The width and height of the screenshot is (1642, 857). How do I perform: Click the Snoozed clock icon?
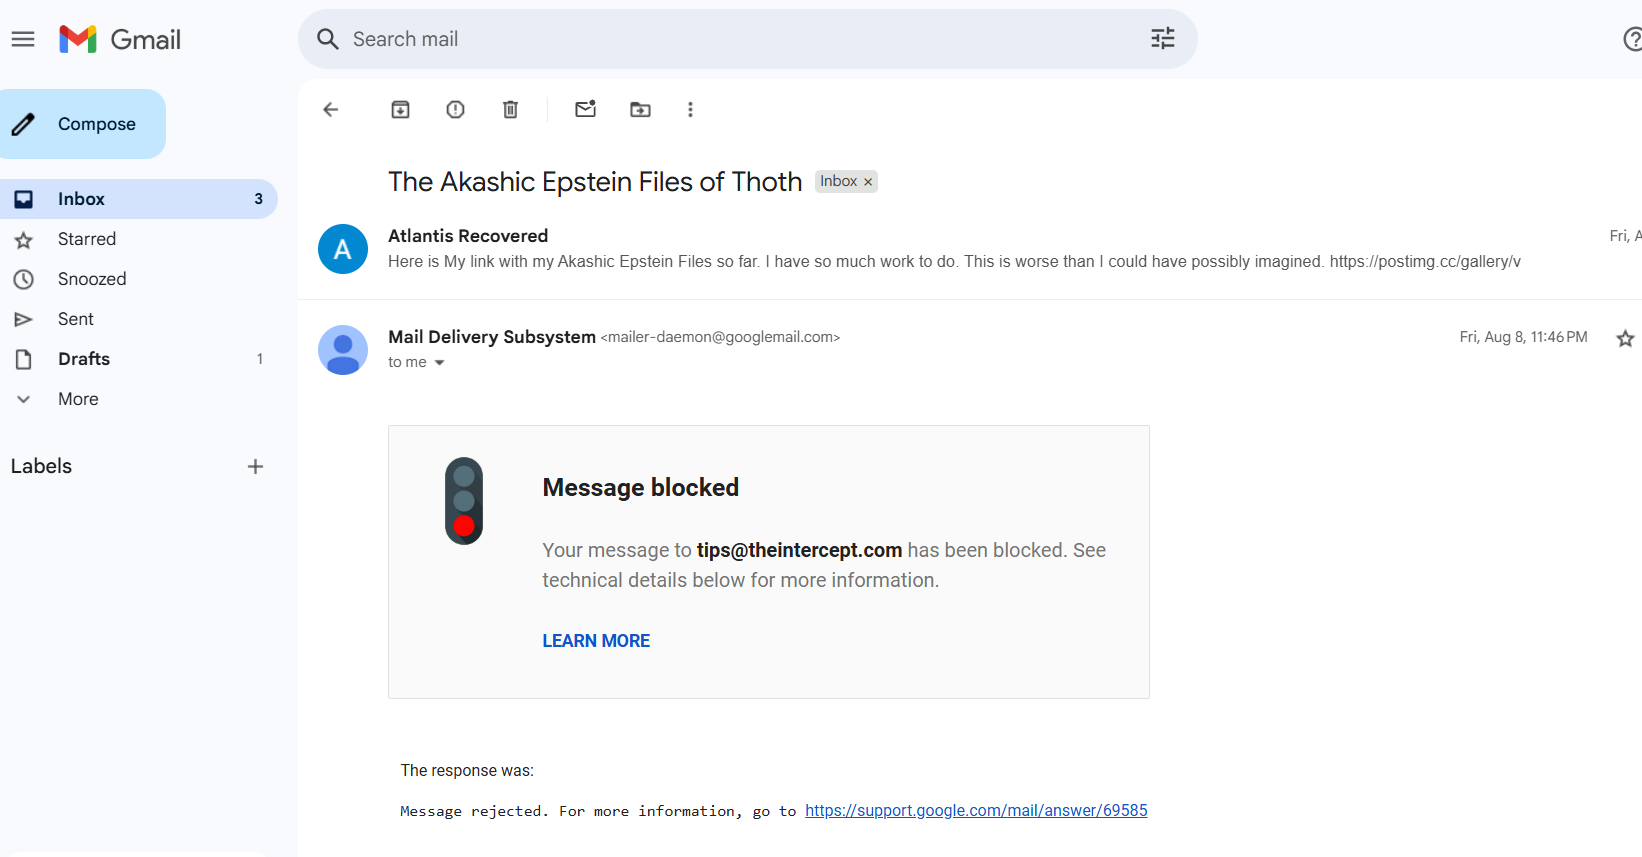[23, 279]
